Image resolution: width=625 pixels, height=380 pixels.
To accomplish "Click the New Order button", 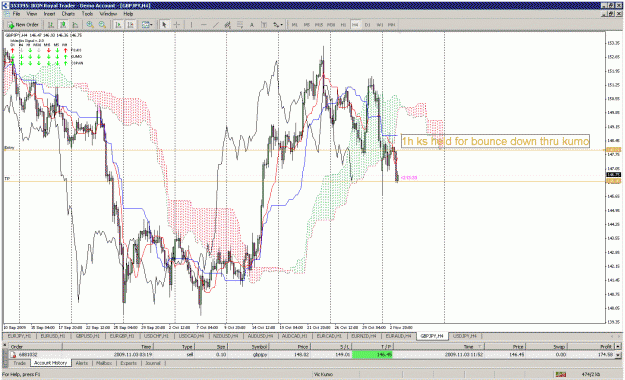I will 23,25.
